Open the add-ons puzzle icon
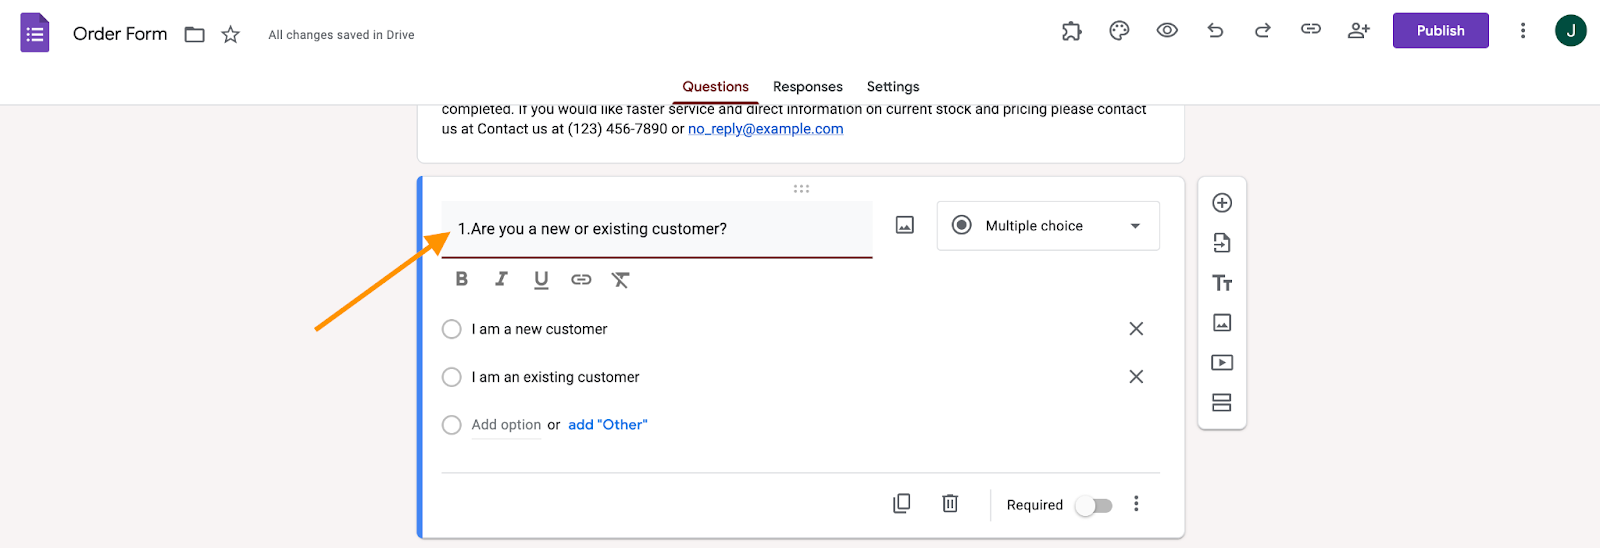Screen dimensions: 1600x548 pyautogui.click(x=1071, y=31)
